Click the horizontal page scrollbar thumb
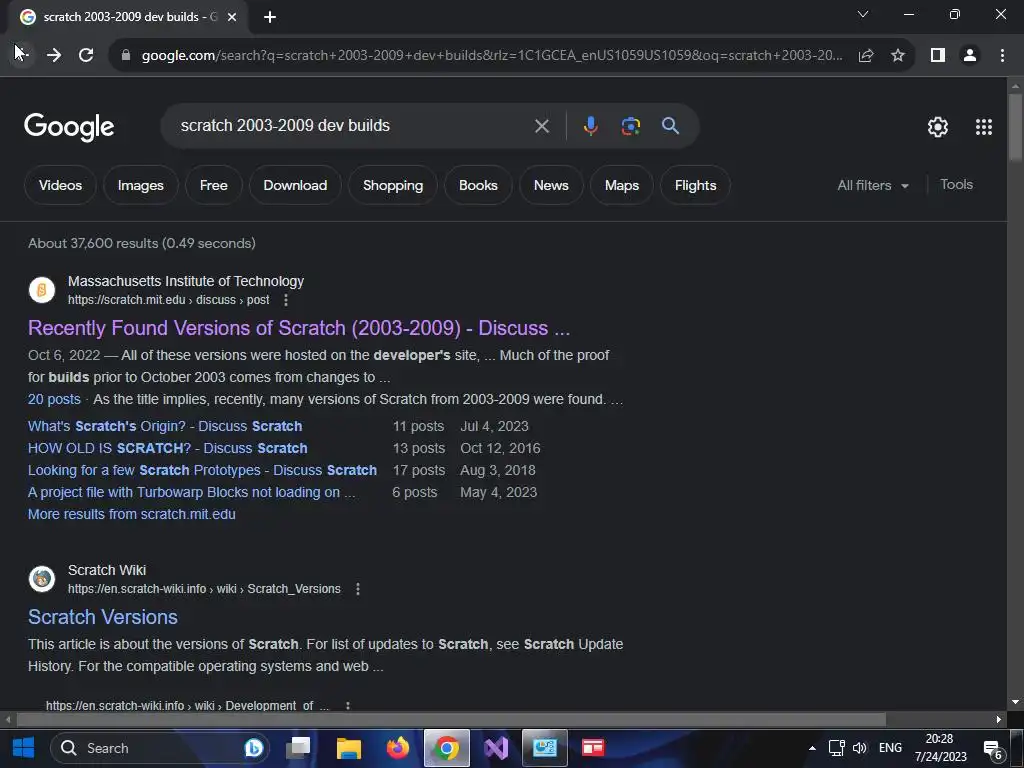Image resolution: width=1024 pixels, height=768 pixels. point(451,720)
